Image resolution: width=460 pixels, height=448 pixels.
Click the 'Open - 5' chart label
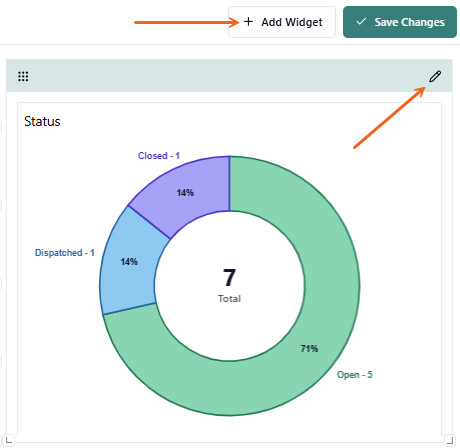pos(355,375)
